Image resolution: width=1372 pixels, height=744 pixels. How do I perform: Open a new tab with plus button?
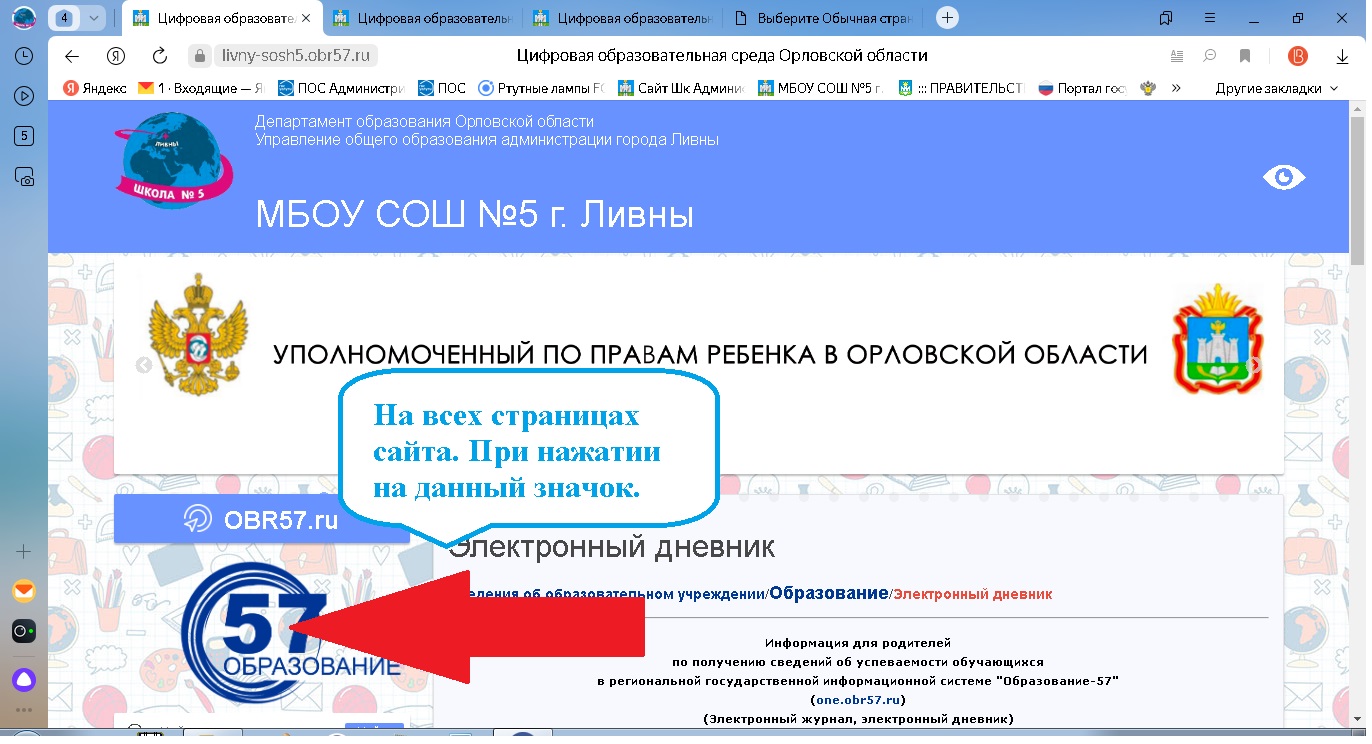[x=947, y=18]
